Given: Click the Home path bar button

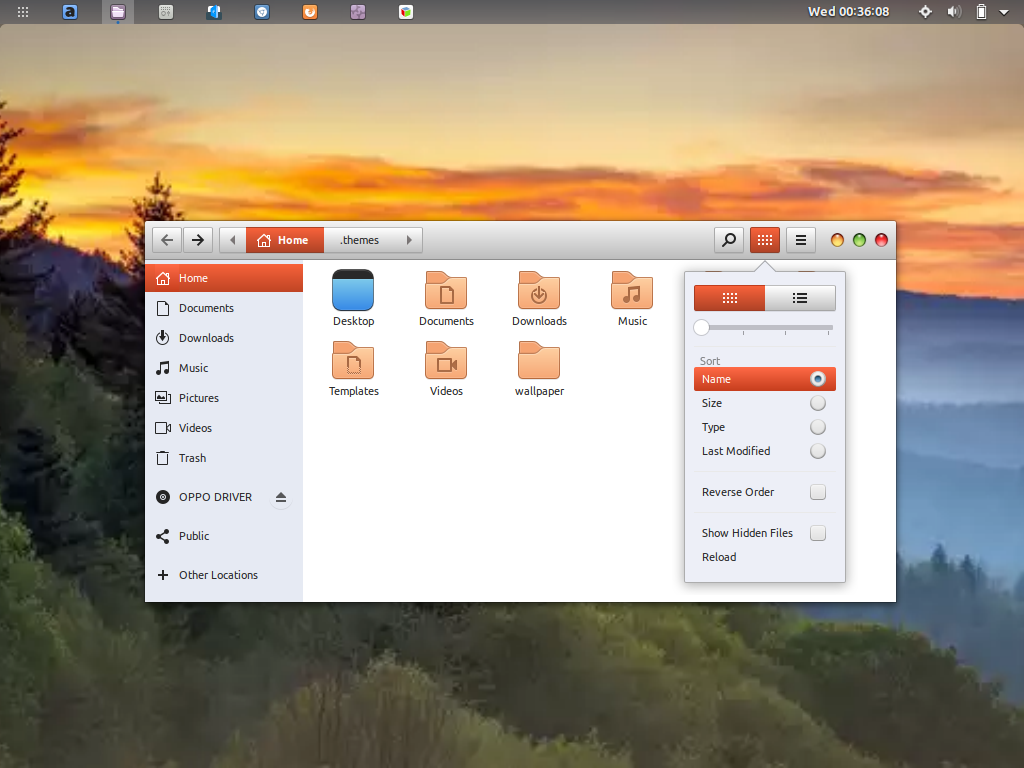Looking at the screenshot, I should click(285, 240).
